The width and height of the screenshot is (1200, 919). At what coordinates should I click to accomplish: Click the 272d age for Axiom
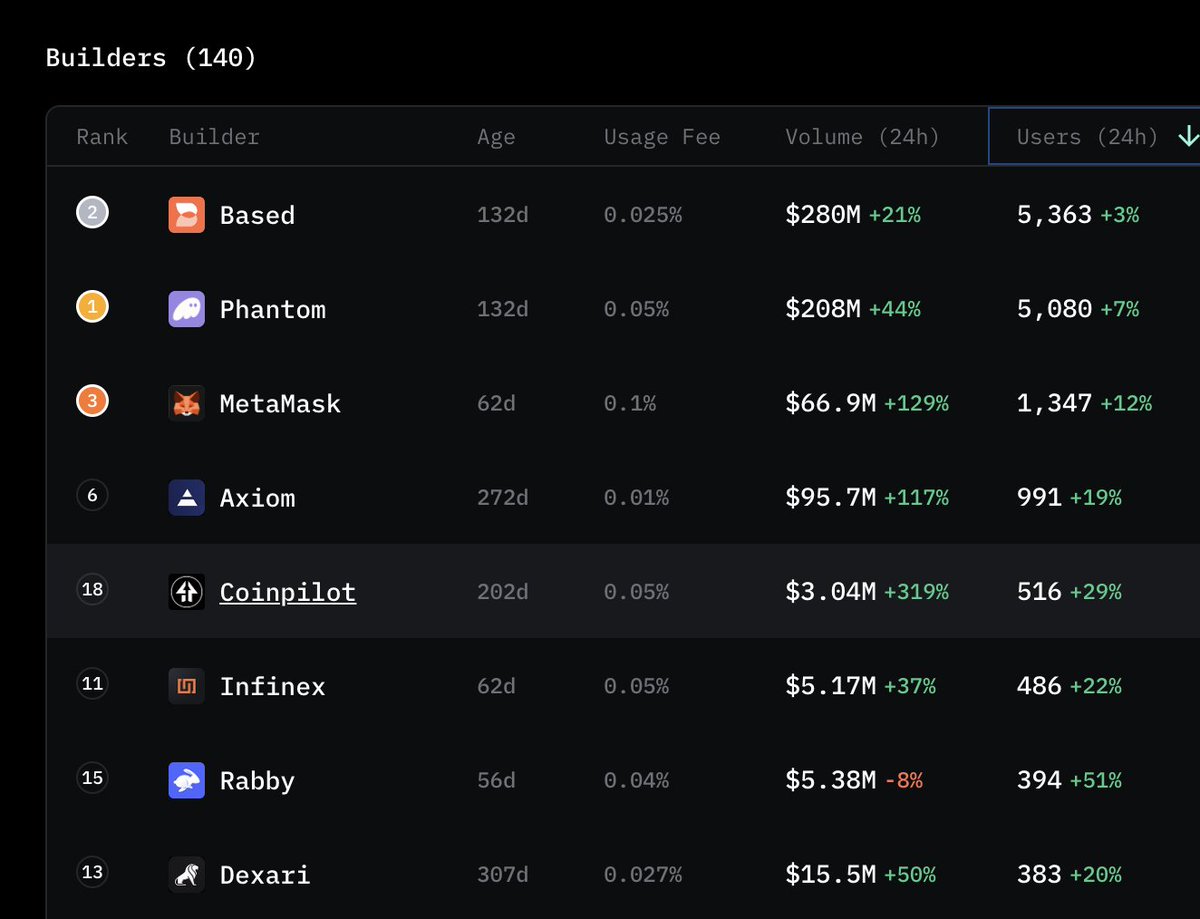pyautogui.click(x=503, y=498)
